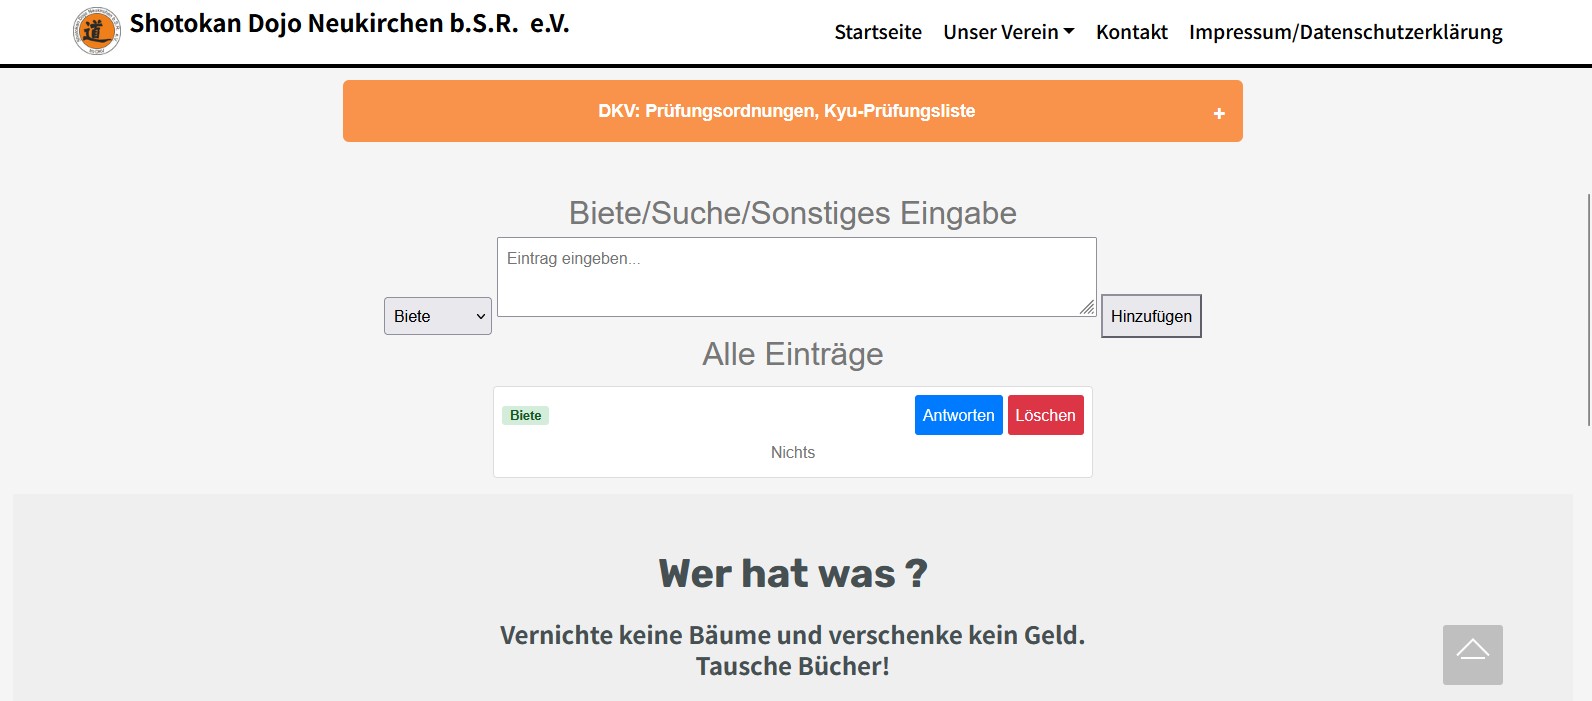Click the blue Antworten button
The width and height of the screenshot is (1592, 701).
coord(958,415)
